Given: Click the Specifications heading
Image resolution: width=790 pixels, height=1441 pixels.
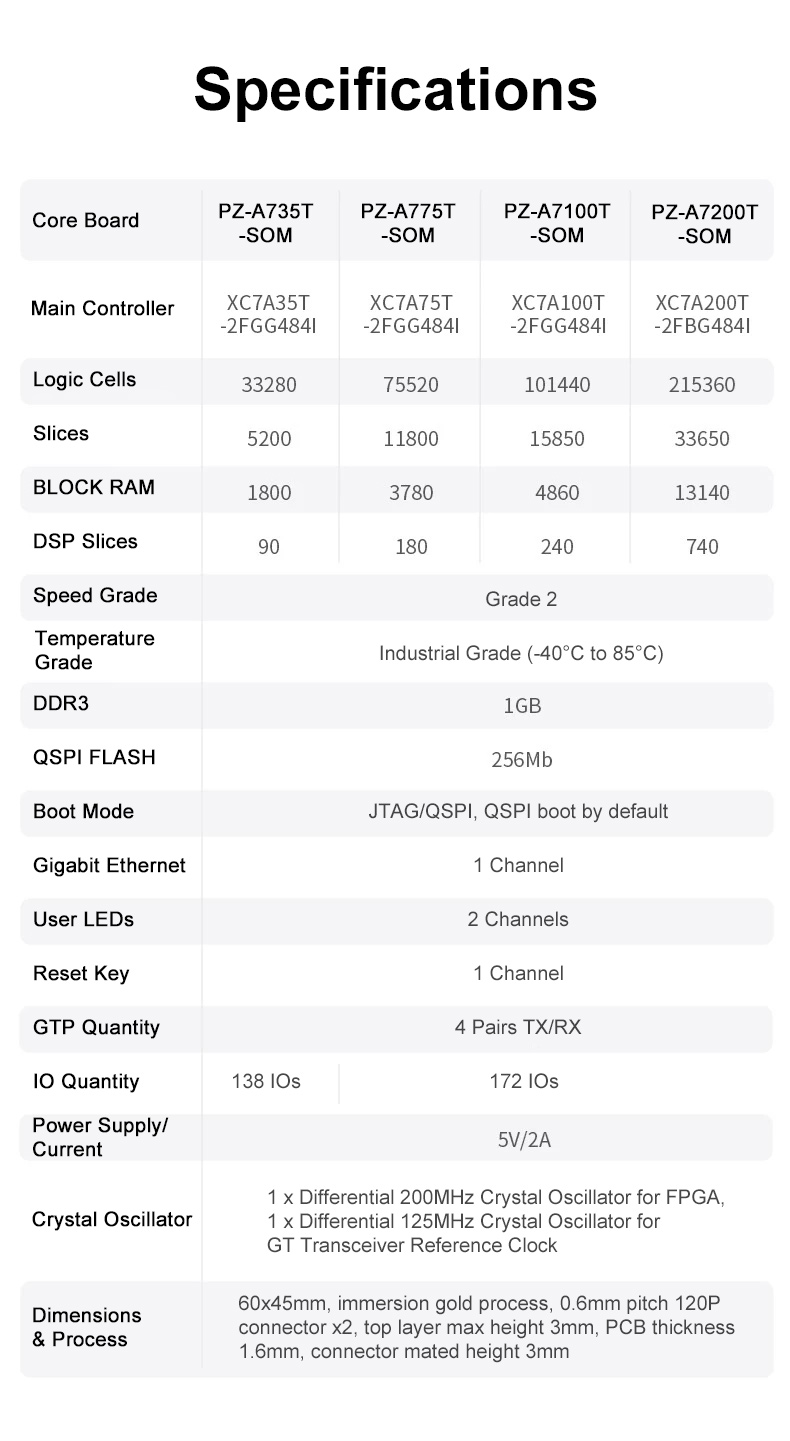Looking at the screenshot, I should (395, 92).
